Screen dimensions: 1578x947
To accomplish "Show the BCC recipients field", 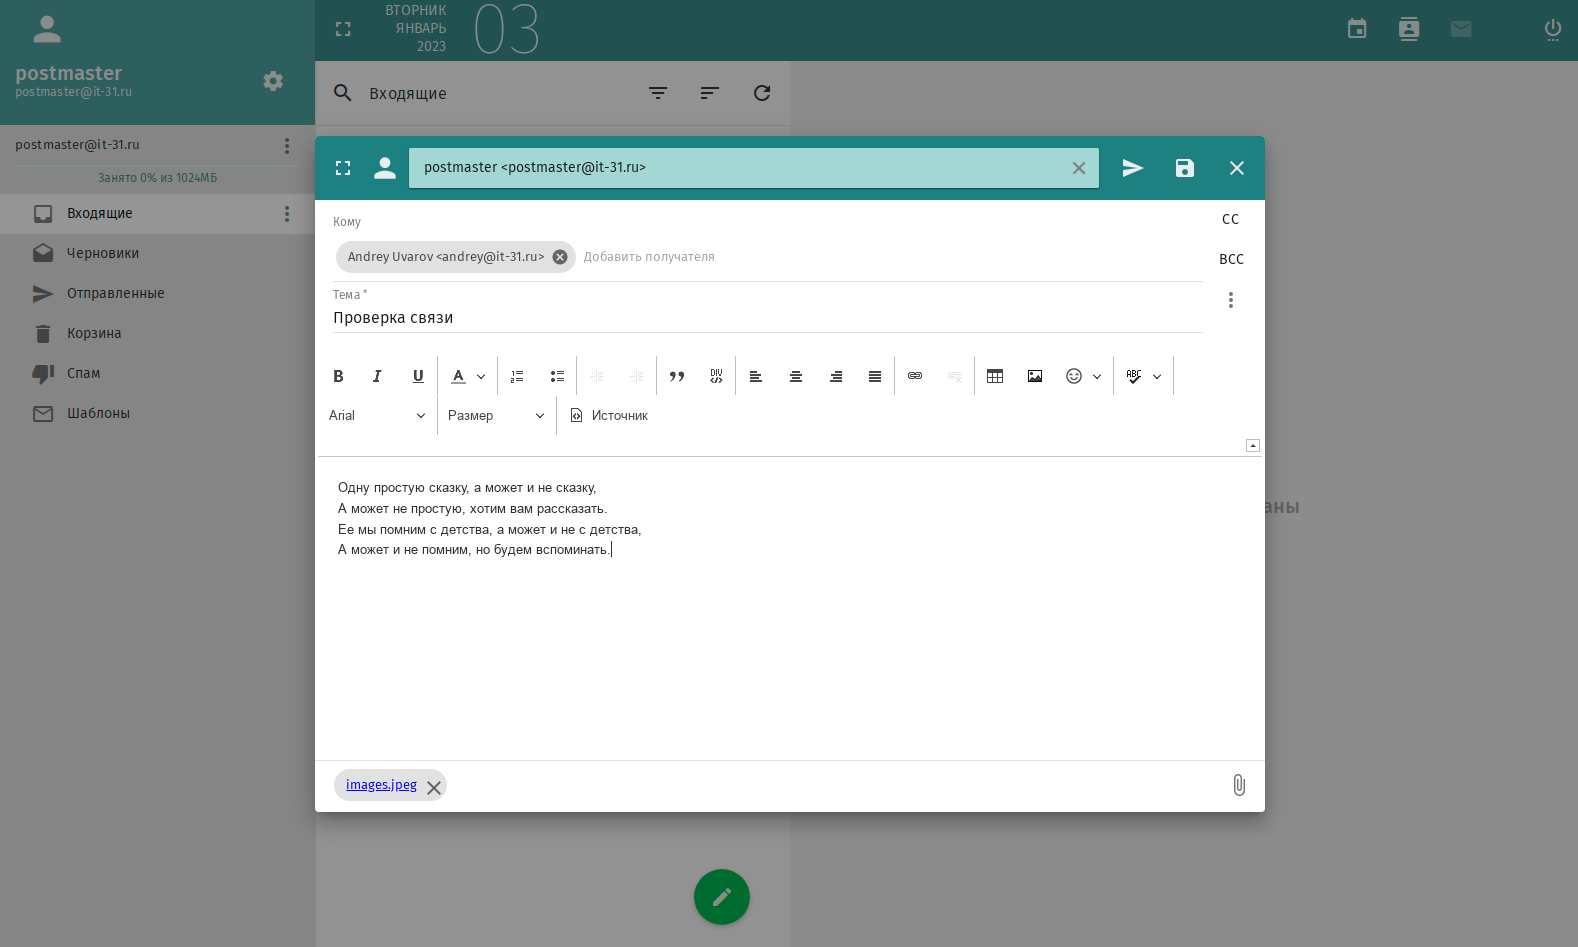I will click(1231, 259).
